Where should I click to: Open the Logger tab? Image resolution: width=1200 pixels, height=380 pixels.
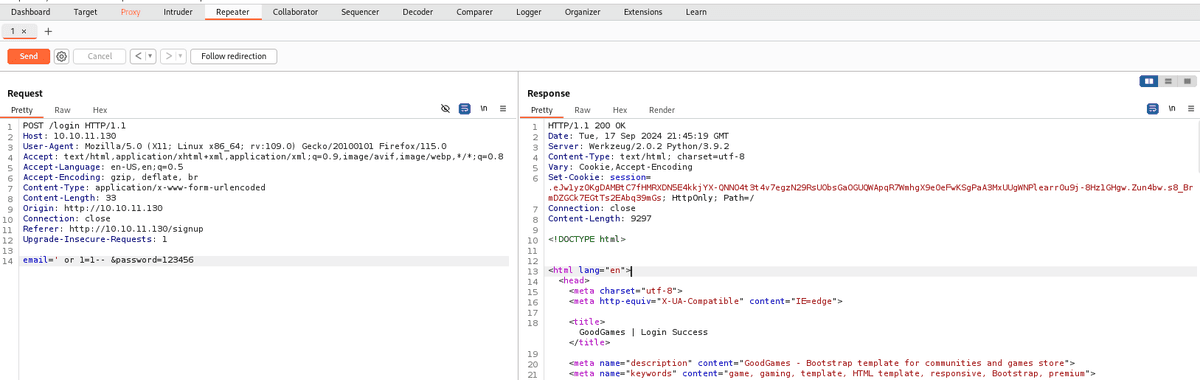pyautogui.click(x=528, y=11)
